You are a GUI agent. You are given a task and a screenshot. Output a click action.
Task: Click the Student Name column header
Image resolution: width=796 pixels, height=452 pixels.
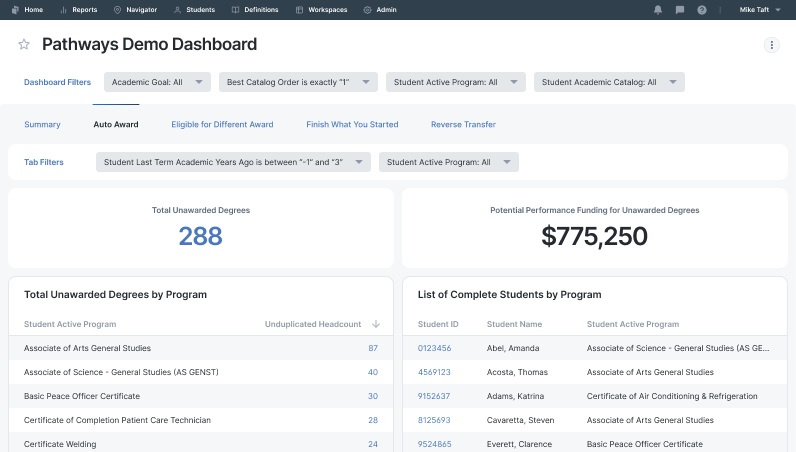513,324
